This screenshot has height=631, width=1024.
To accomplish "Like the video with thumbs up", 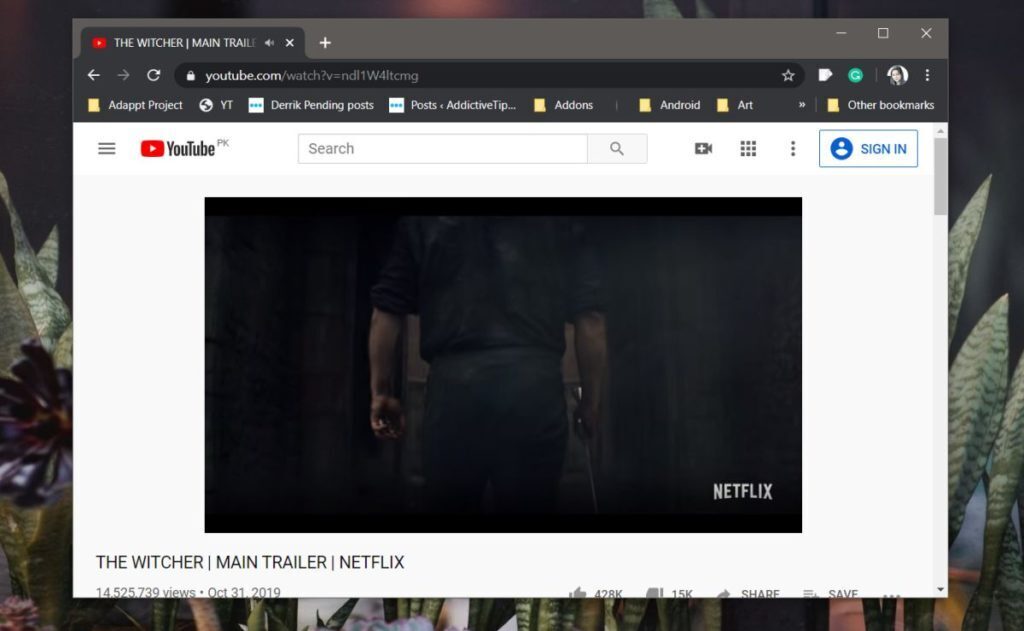I will pos(577,592).
